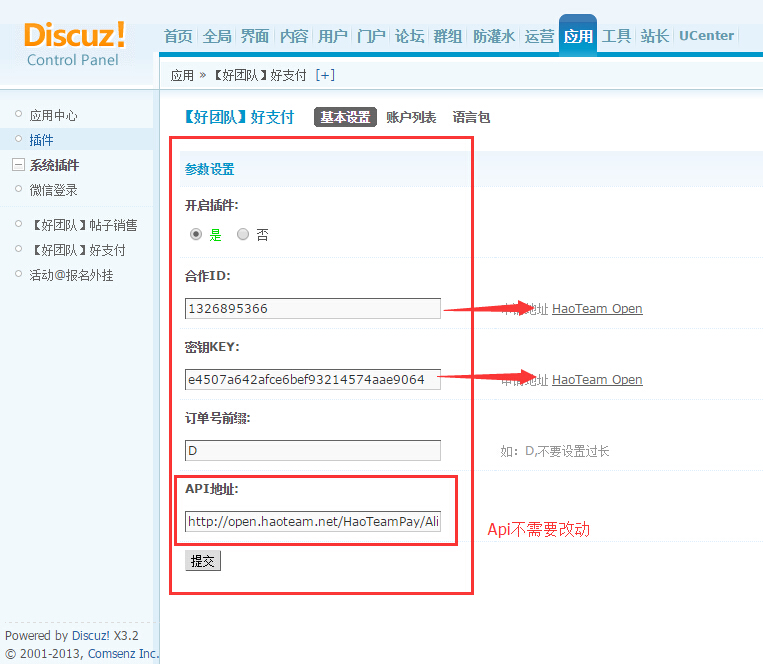
Task: Open 【好团队】帖子销售 in sidebar
Action: point(83,225)
